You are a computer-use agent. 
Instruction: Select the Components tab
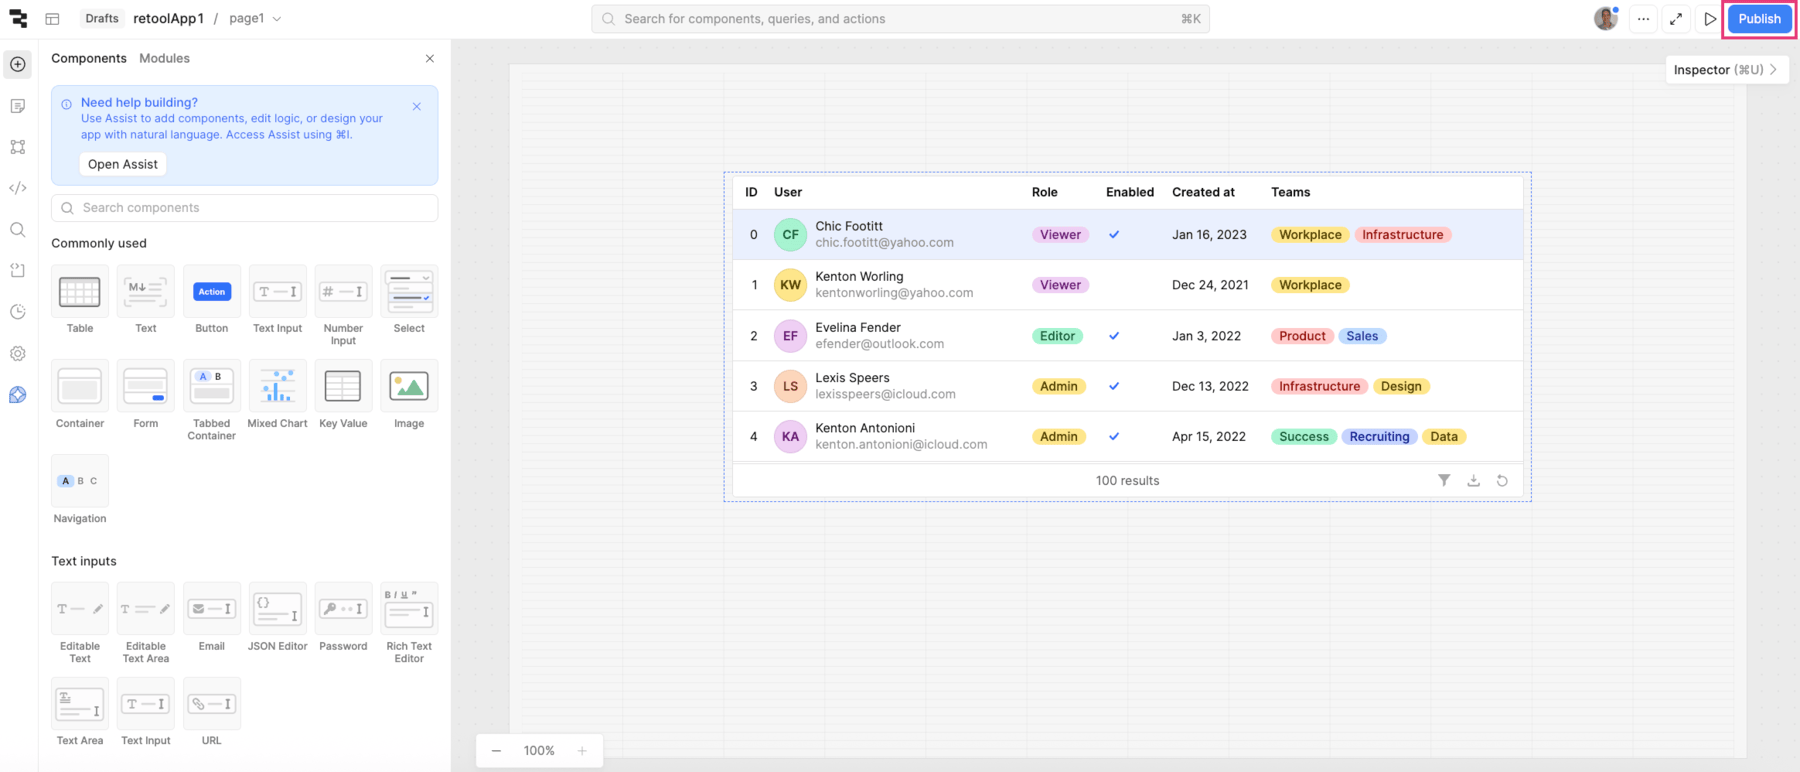(x=89, y=58)
